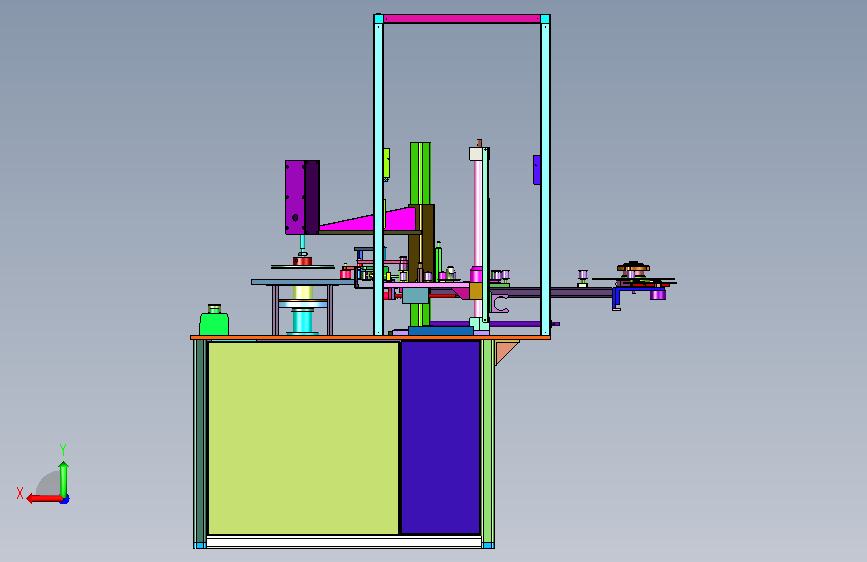Select the lime green block on left post
Screen dimensions: 867x562
tap(387, 163)
